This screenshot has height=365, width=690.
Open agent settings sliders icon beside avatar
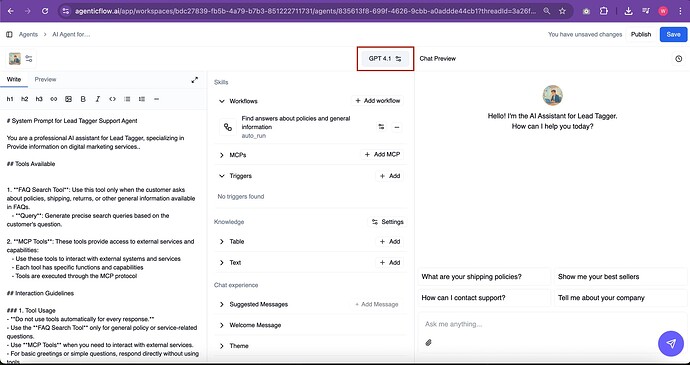coord(29,59)
